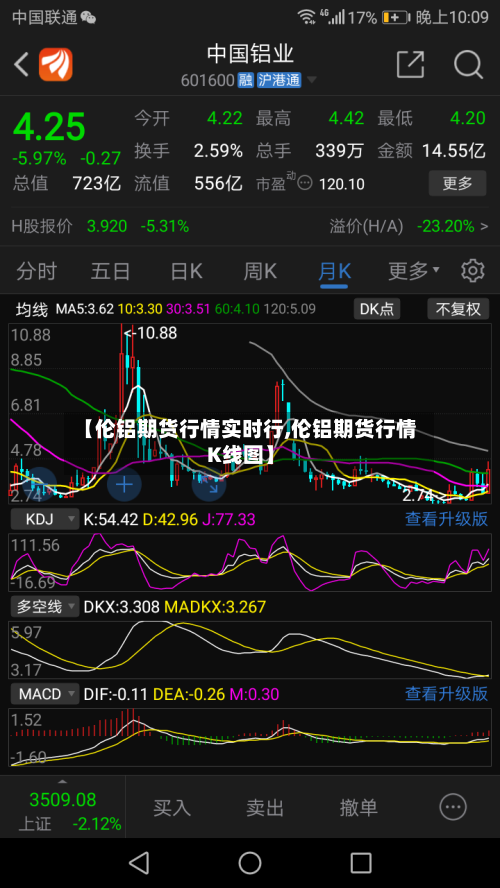Tap the K:54.42 KDJ value
Viewport: 500px width, 888px height.
click(111, 519)
